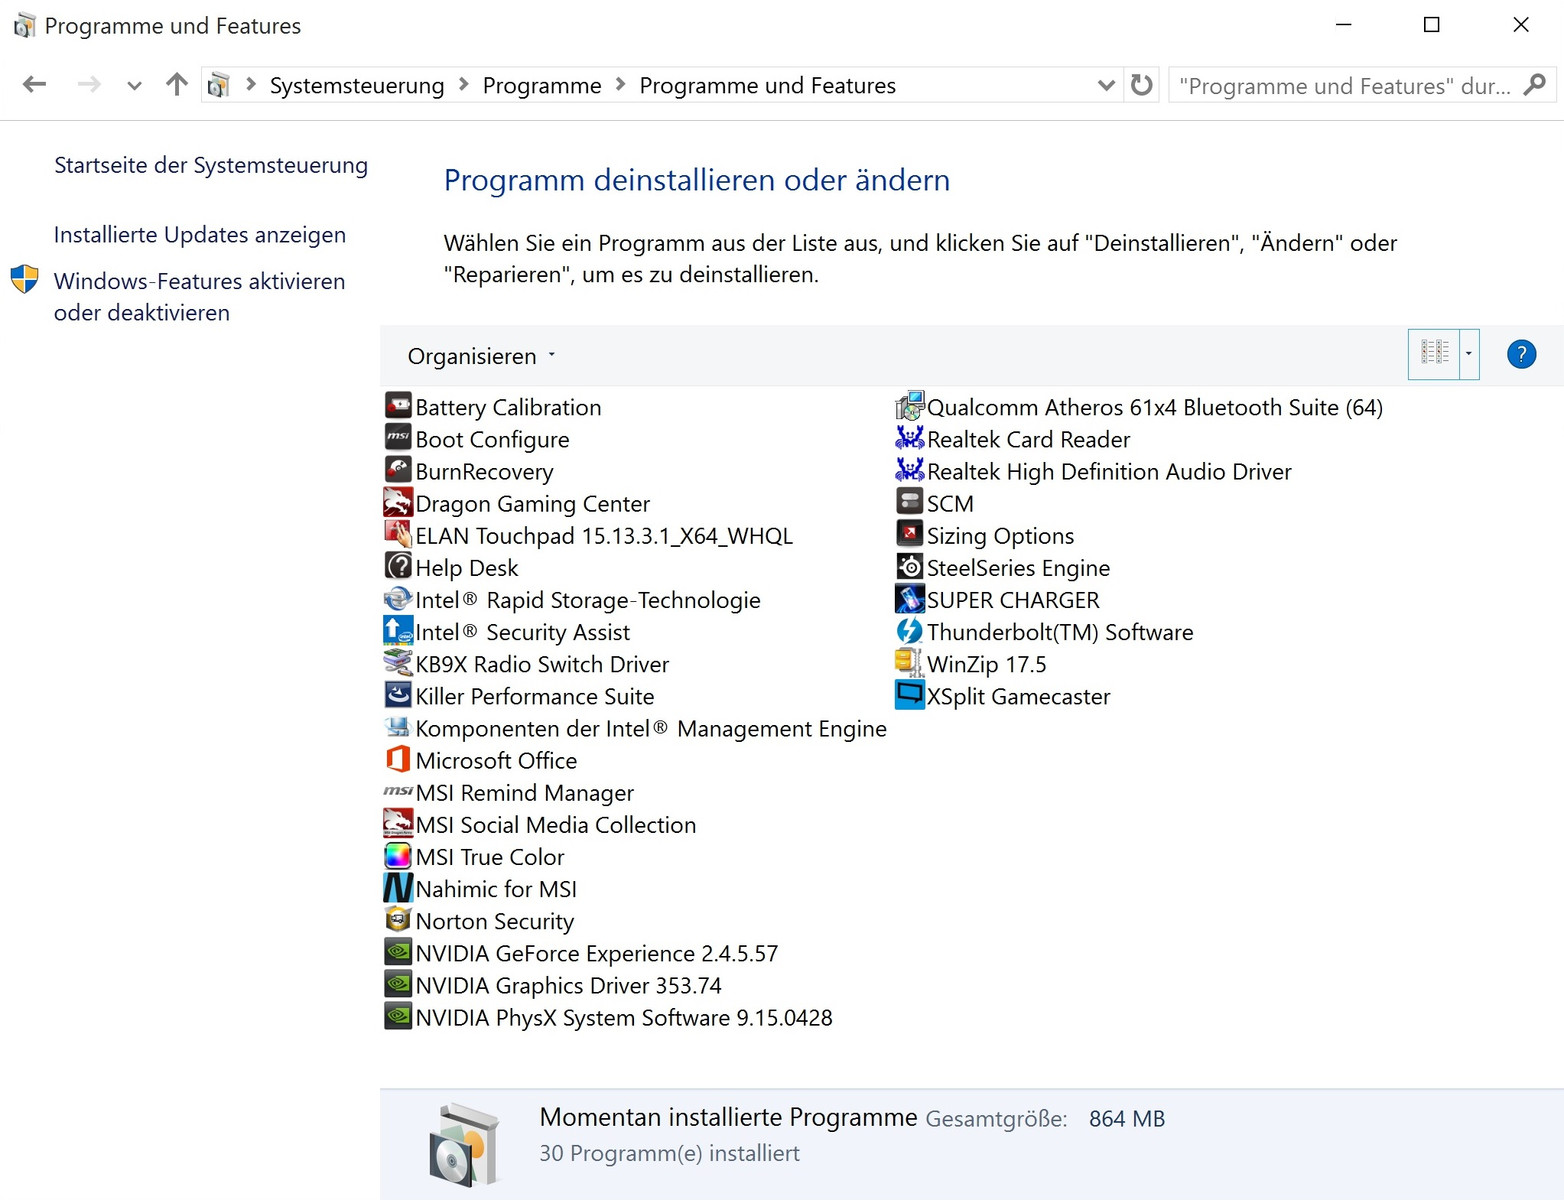Click the MSI True Color icon
This screenshot has width=1564, height=1200.
398,855
